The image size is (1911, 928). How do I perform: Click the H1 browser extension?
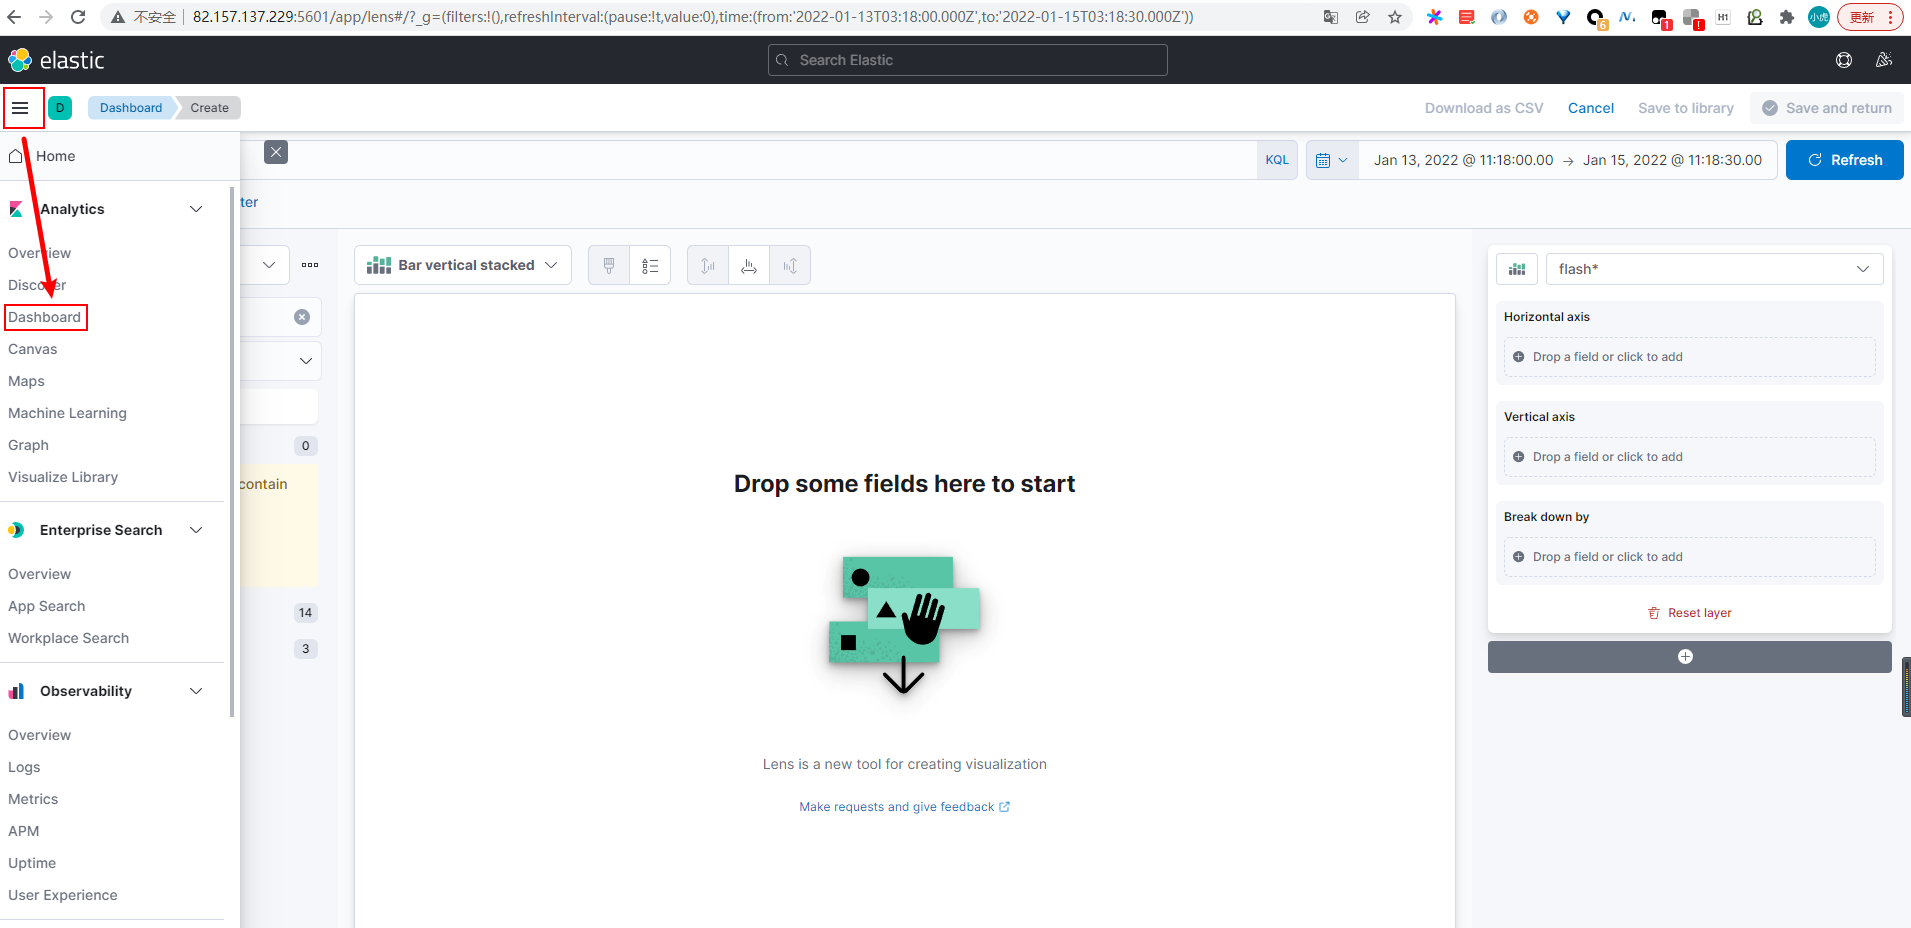point(1723,17)
